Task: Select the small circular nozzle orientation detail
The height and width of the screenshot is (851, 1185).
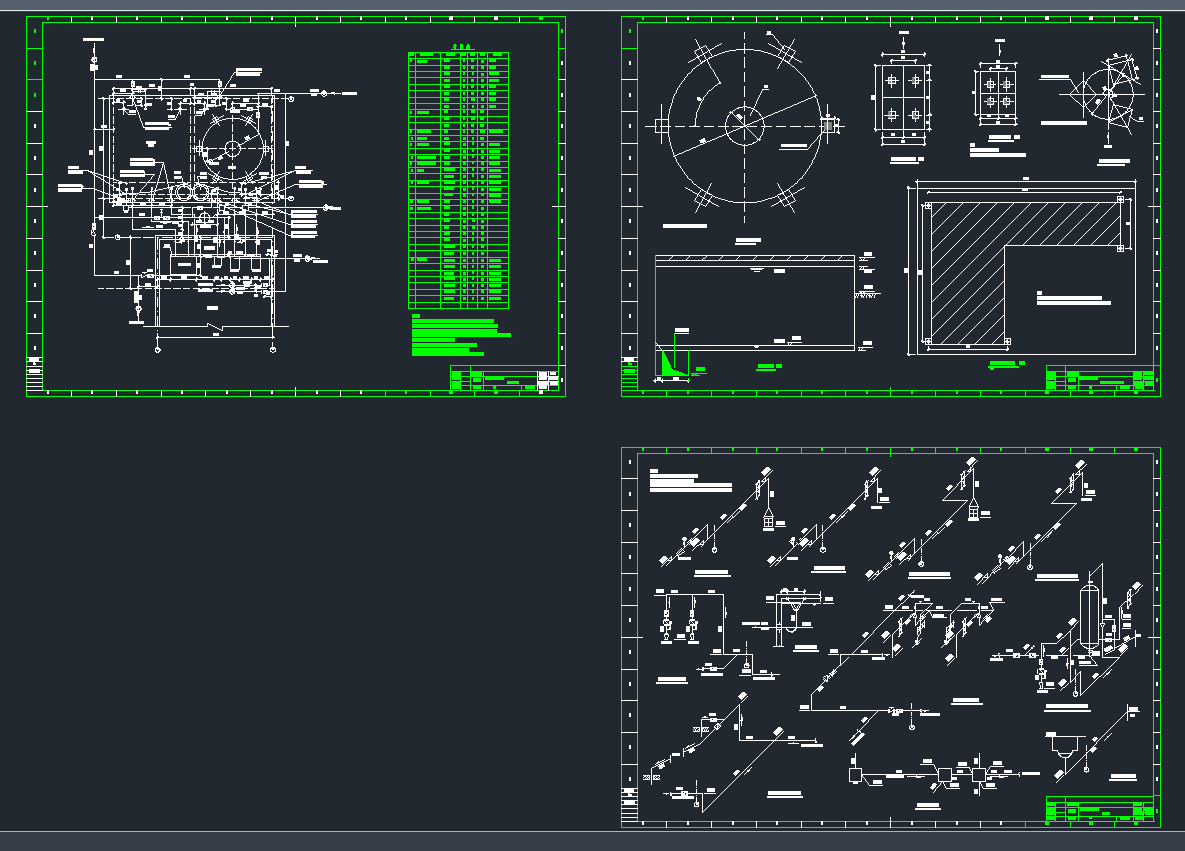Action: click(1108, 94)
